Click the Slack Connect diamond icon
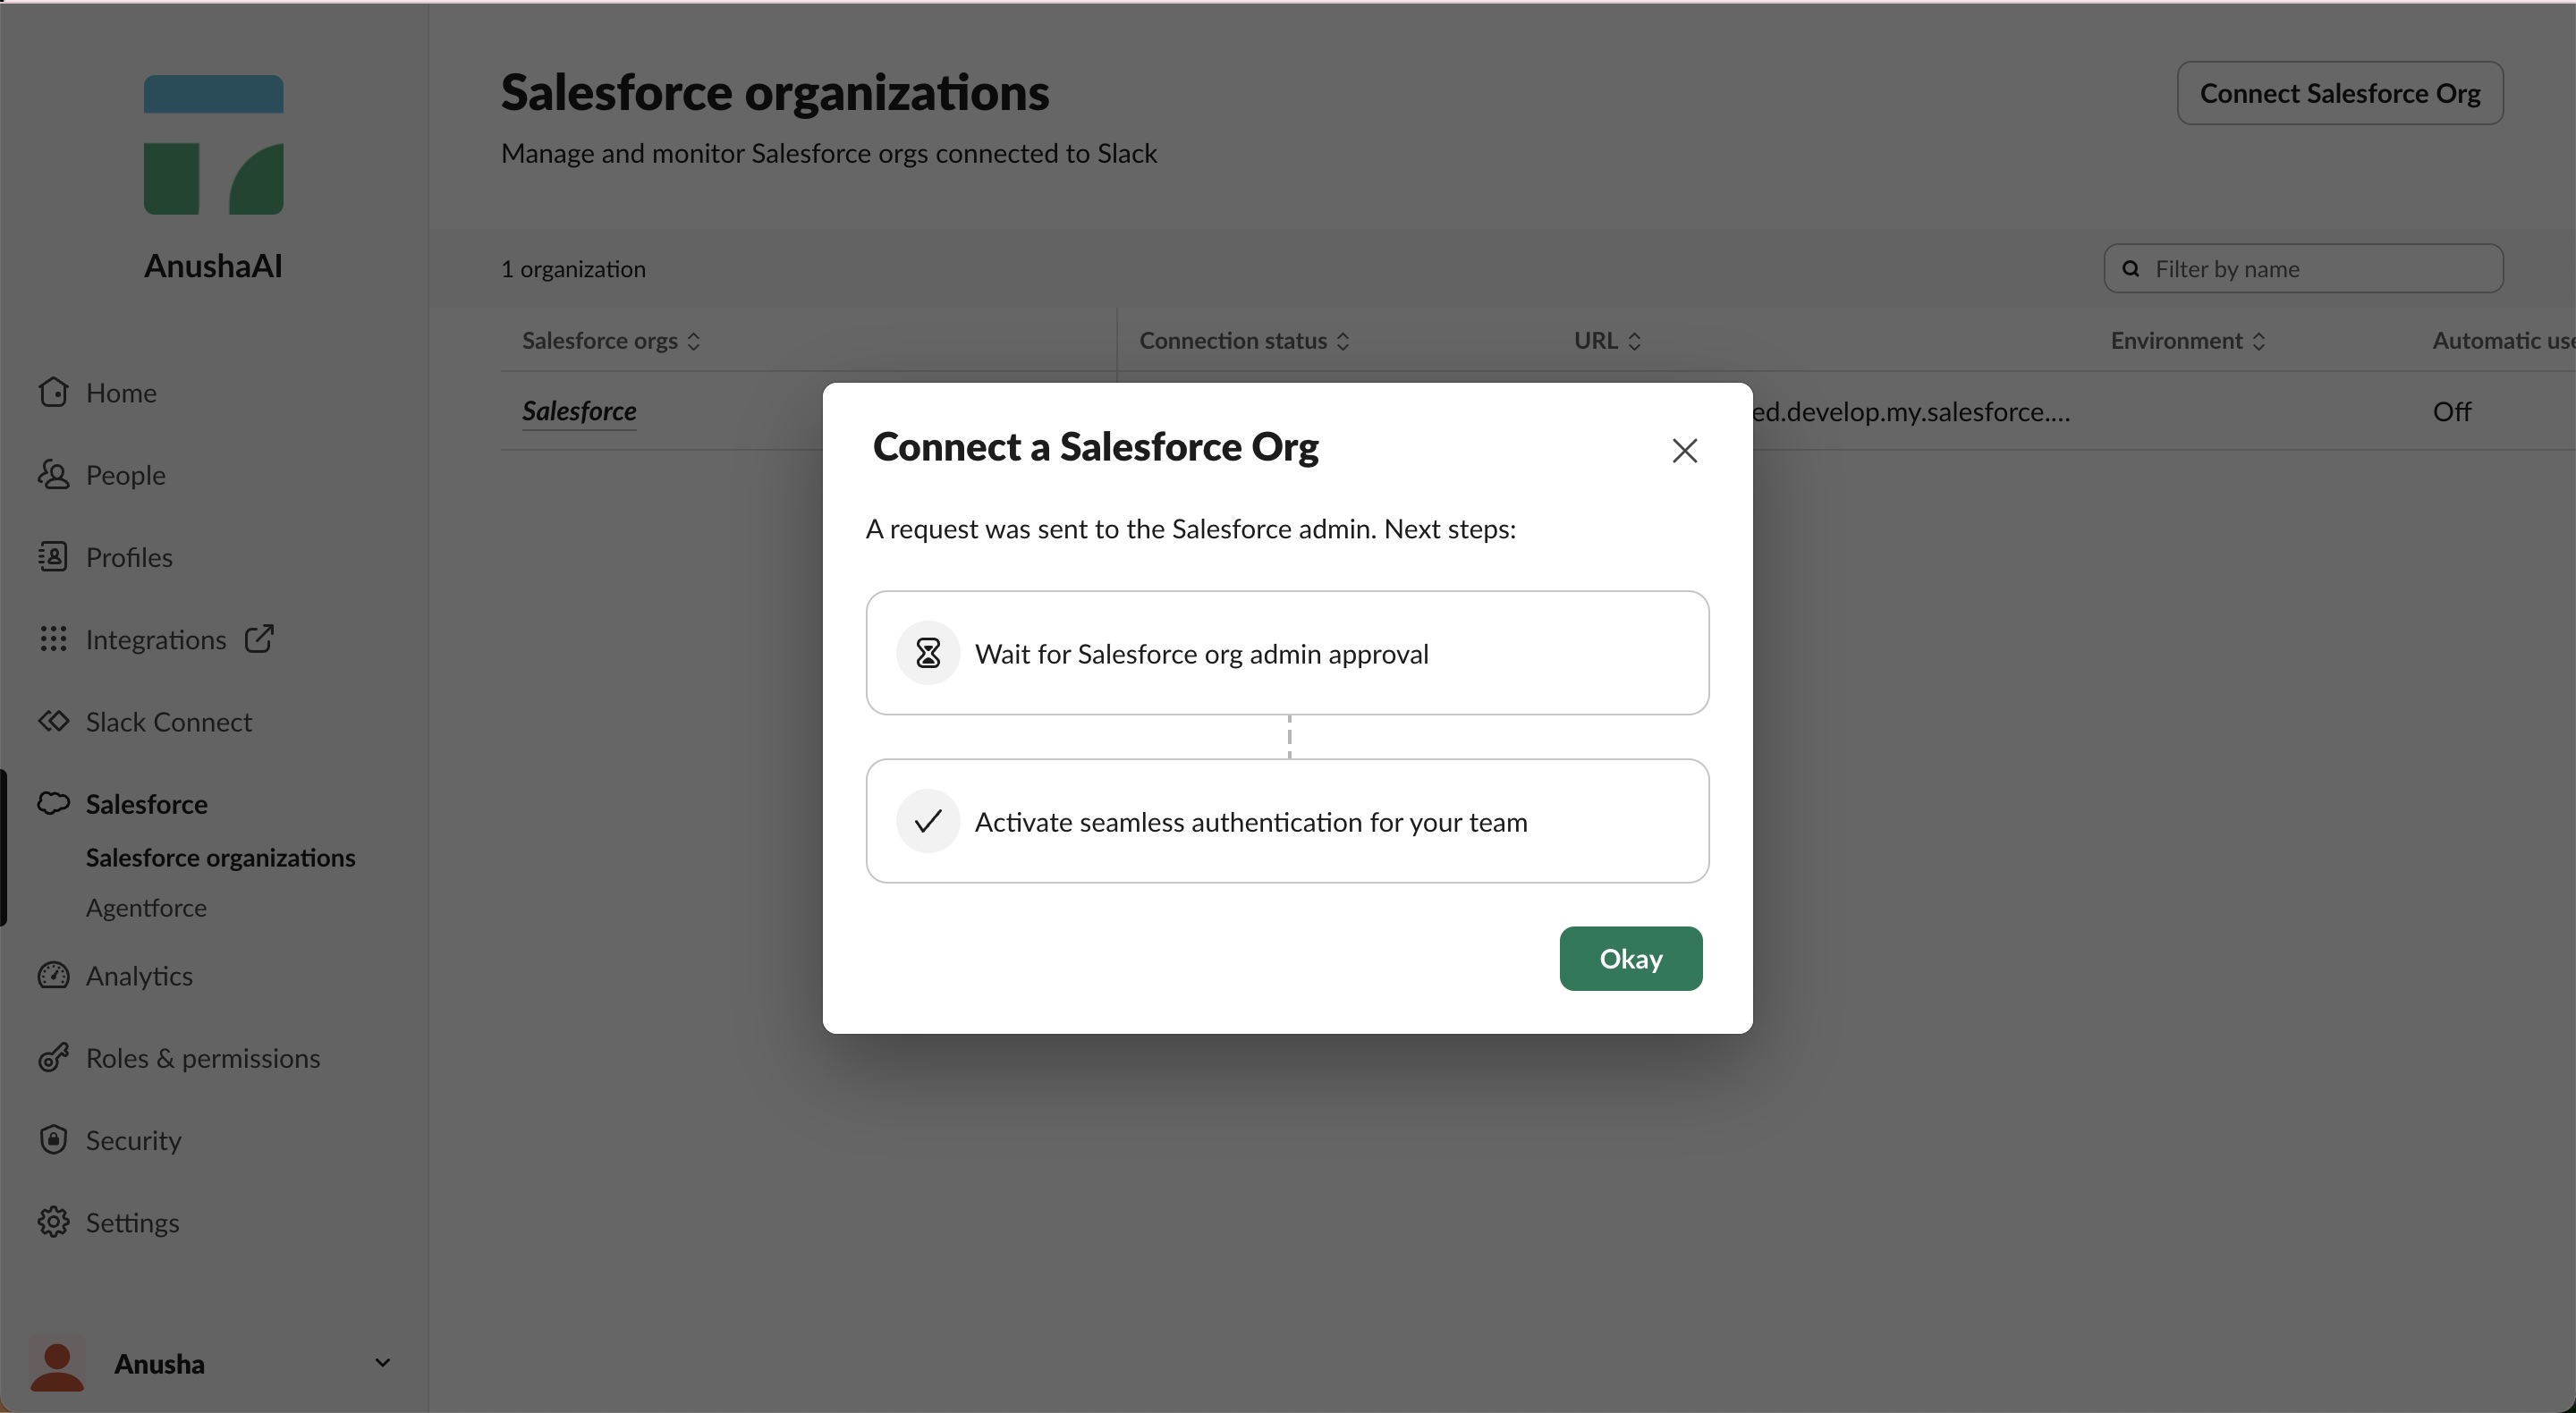This screenshot has width=2576, height=1413. 53,721
